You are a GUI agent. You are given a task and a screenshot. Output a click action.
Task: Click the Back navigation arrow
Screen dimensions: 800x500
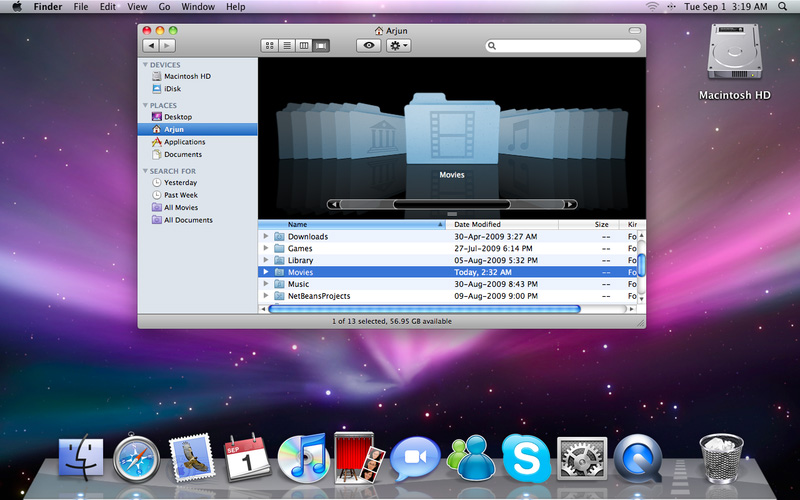[x=151, y=46]
